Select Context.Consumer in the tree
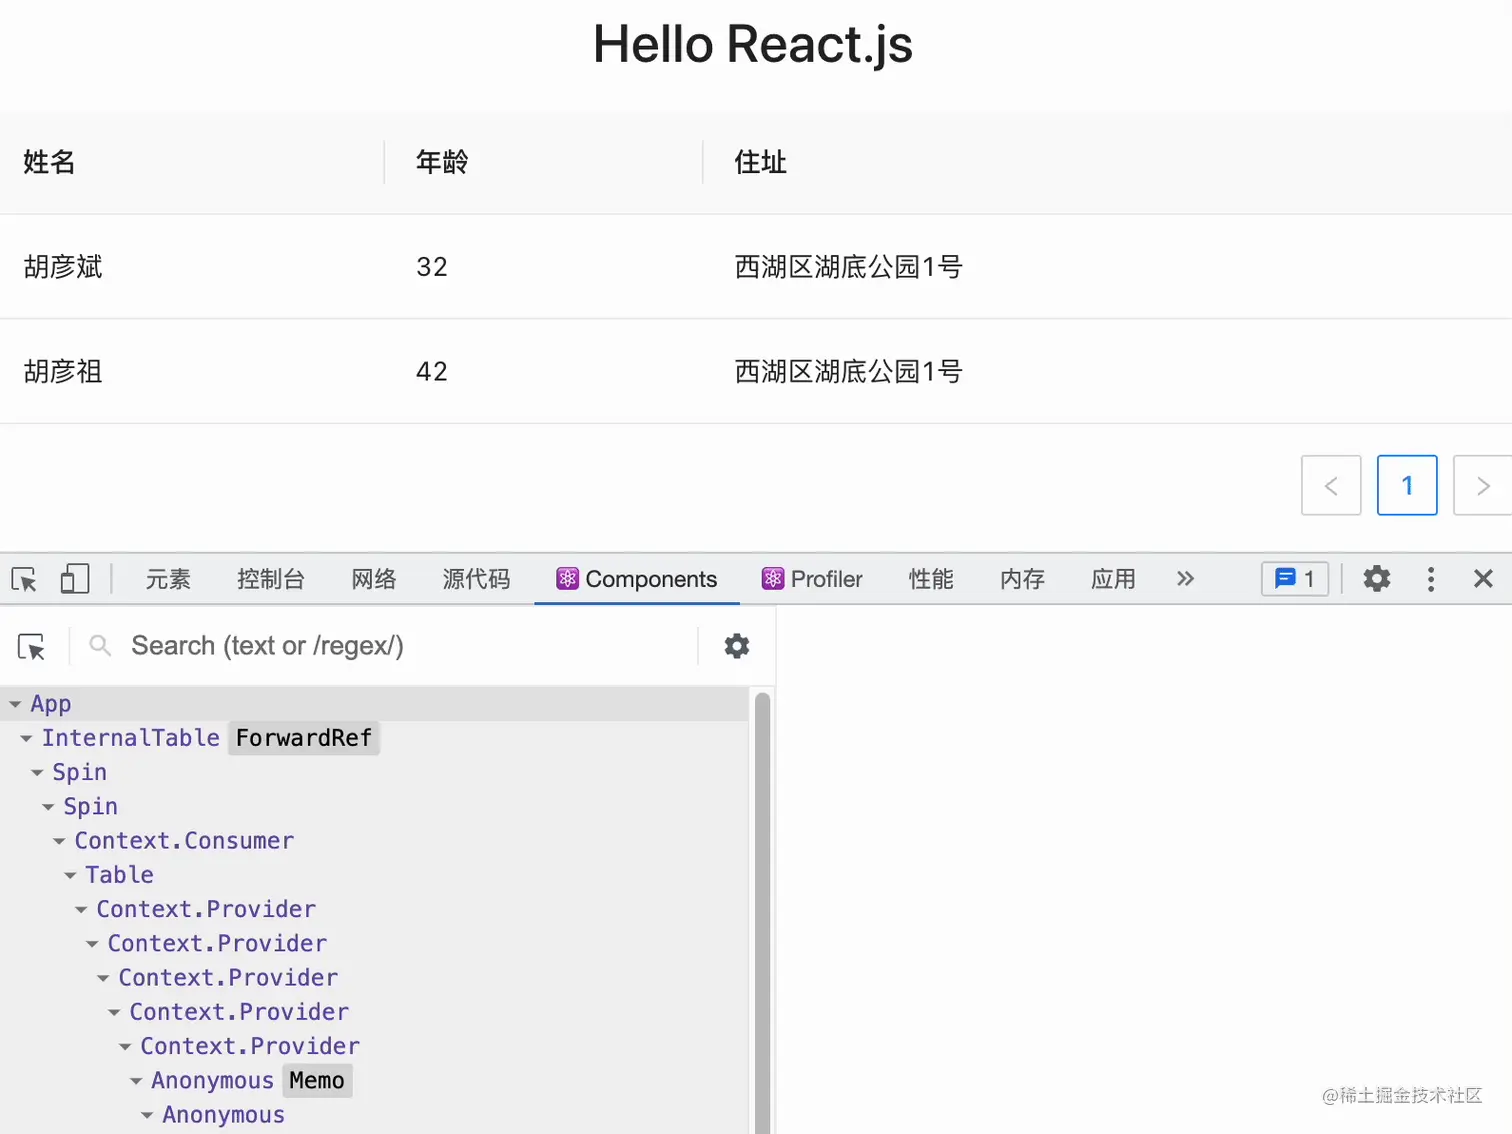Screen dimensions: 1512x1134 pyautogui.click(x=184, y=841)
